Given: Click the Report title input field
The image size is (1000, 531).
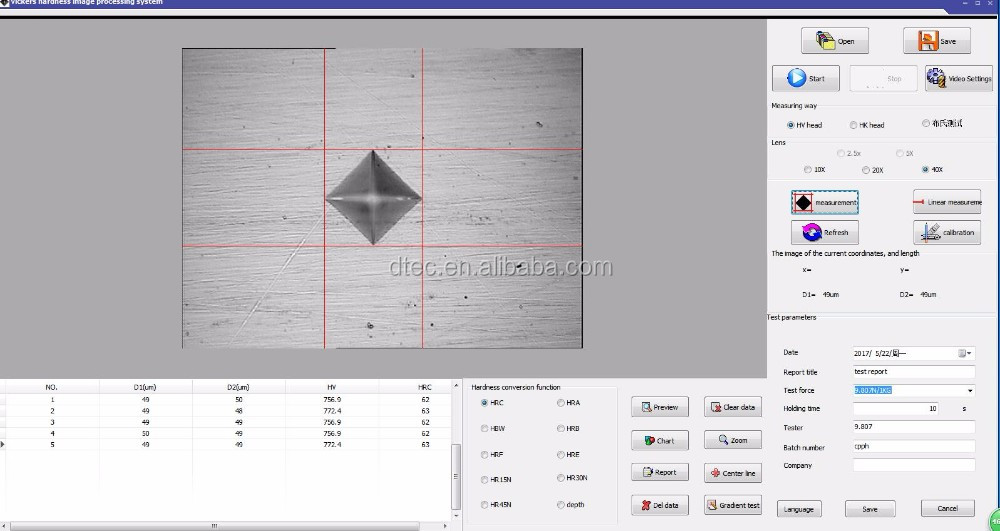Looking at the screenshot, I should (914, 372).
